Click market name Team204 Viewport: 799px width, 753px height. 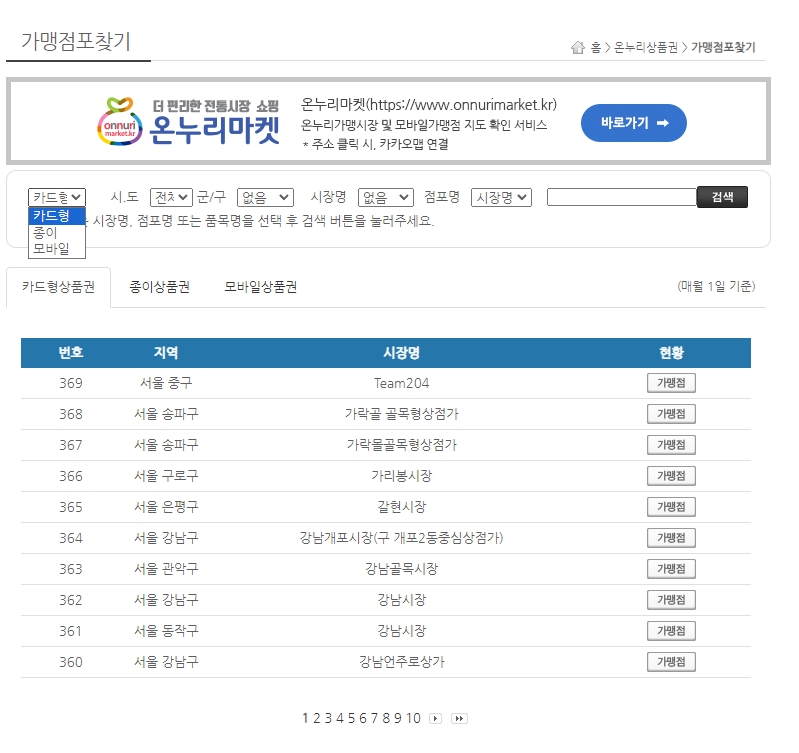click(402, 383)
